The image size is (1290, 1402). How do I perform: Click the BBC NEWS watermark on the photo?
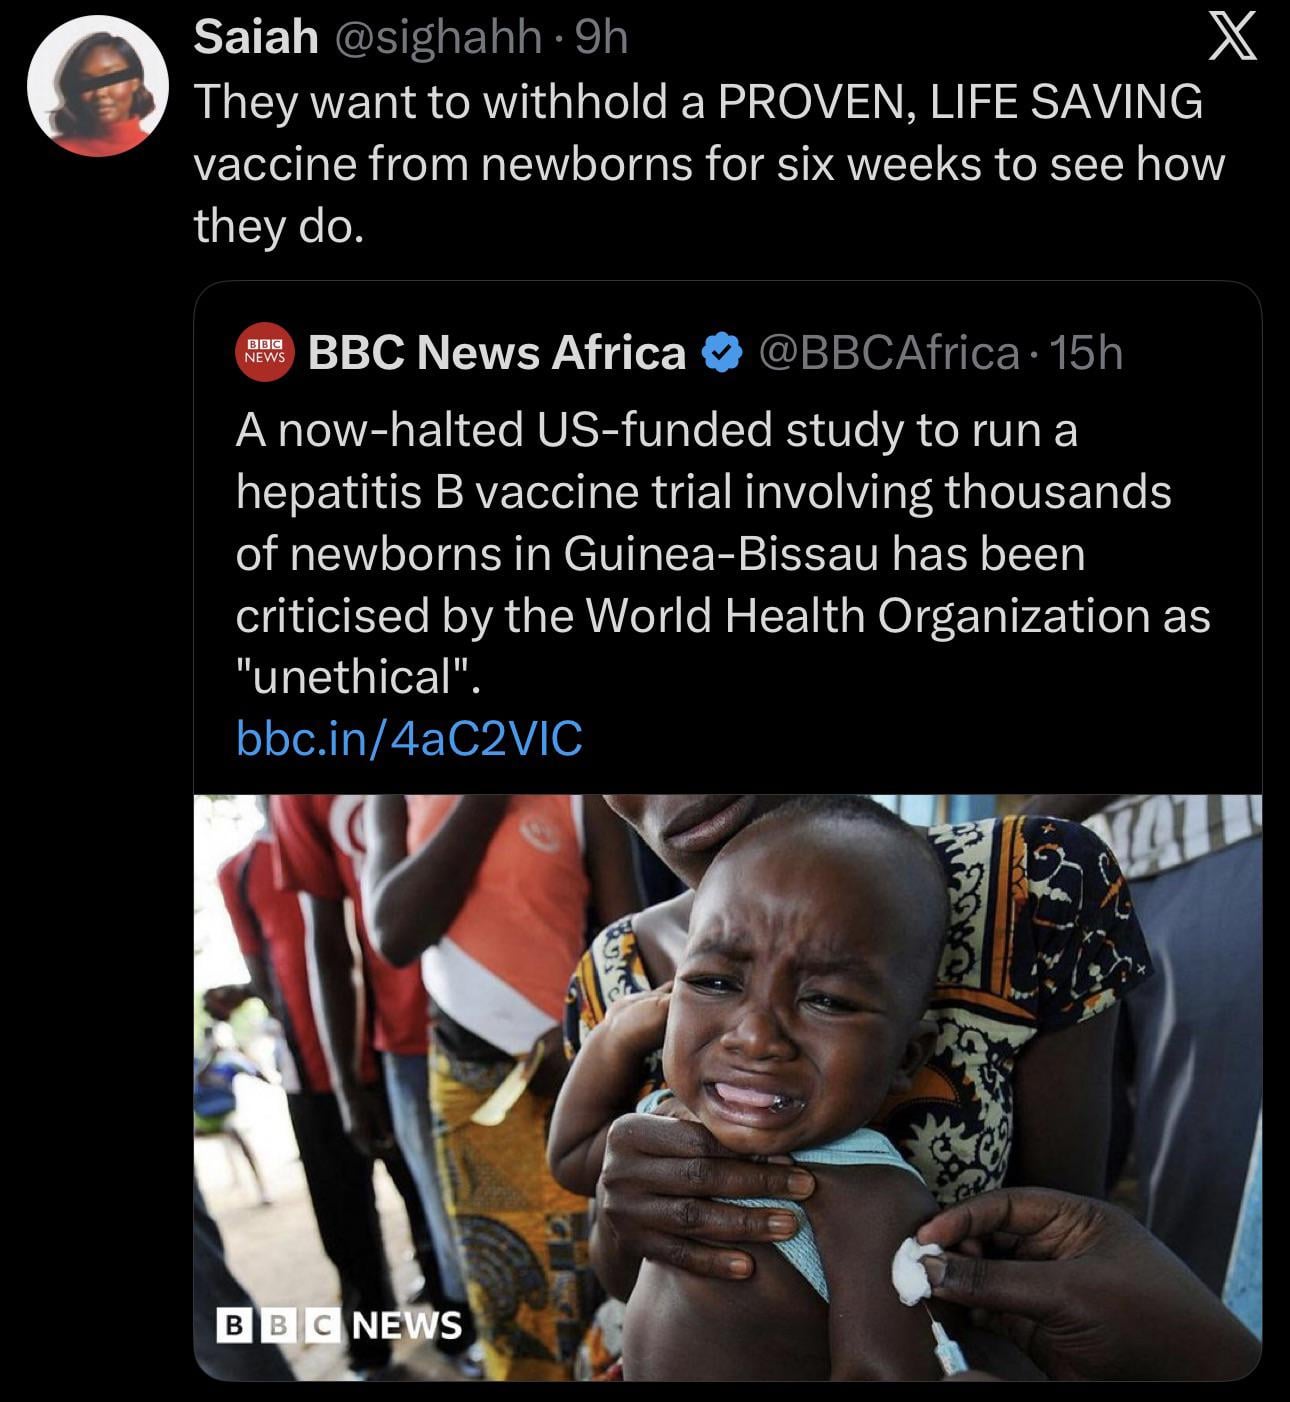(340, 1325)
